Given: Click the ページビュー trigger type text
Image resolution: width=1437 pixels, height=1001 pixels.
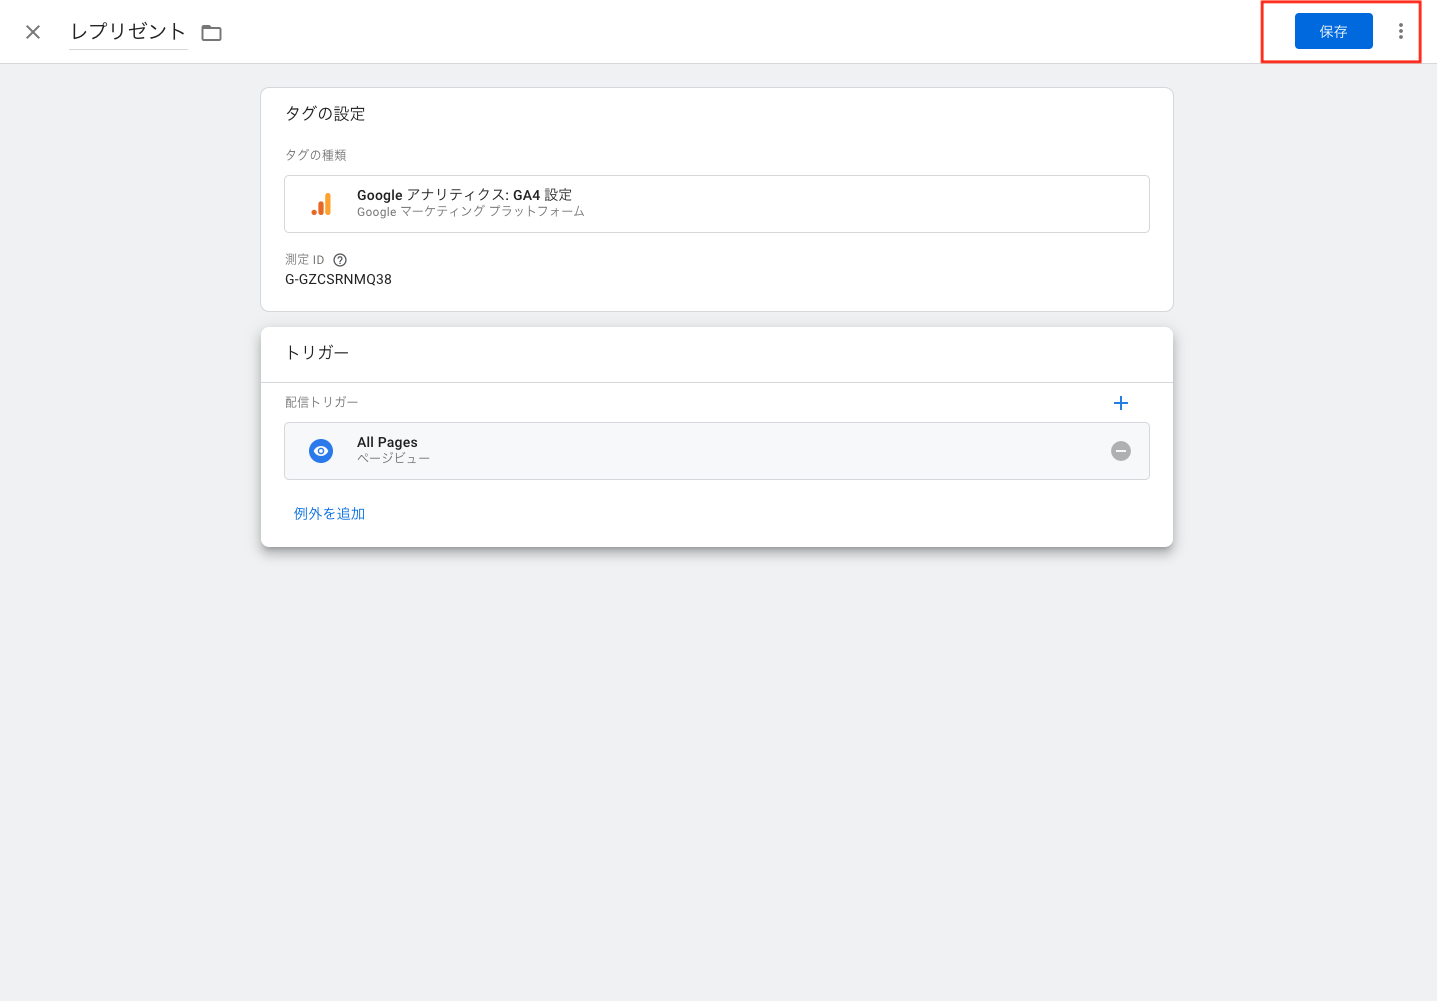Looking at the screenshot, I should (x=393, y=459).
